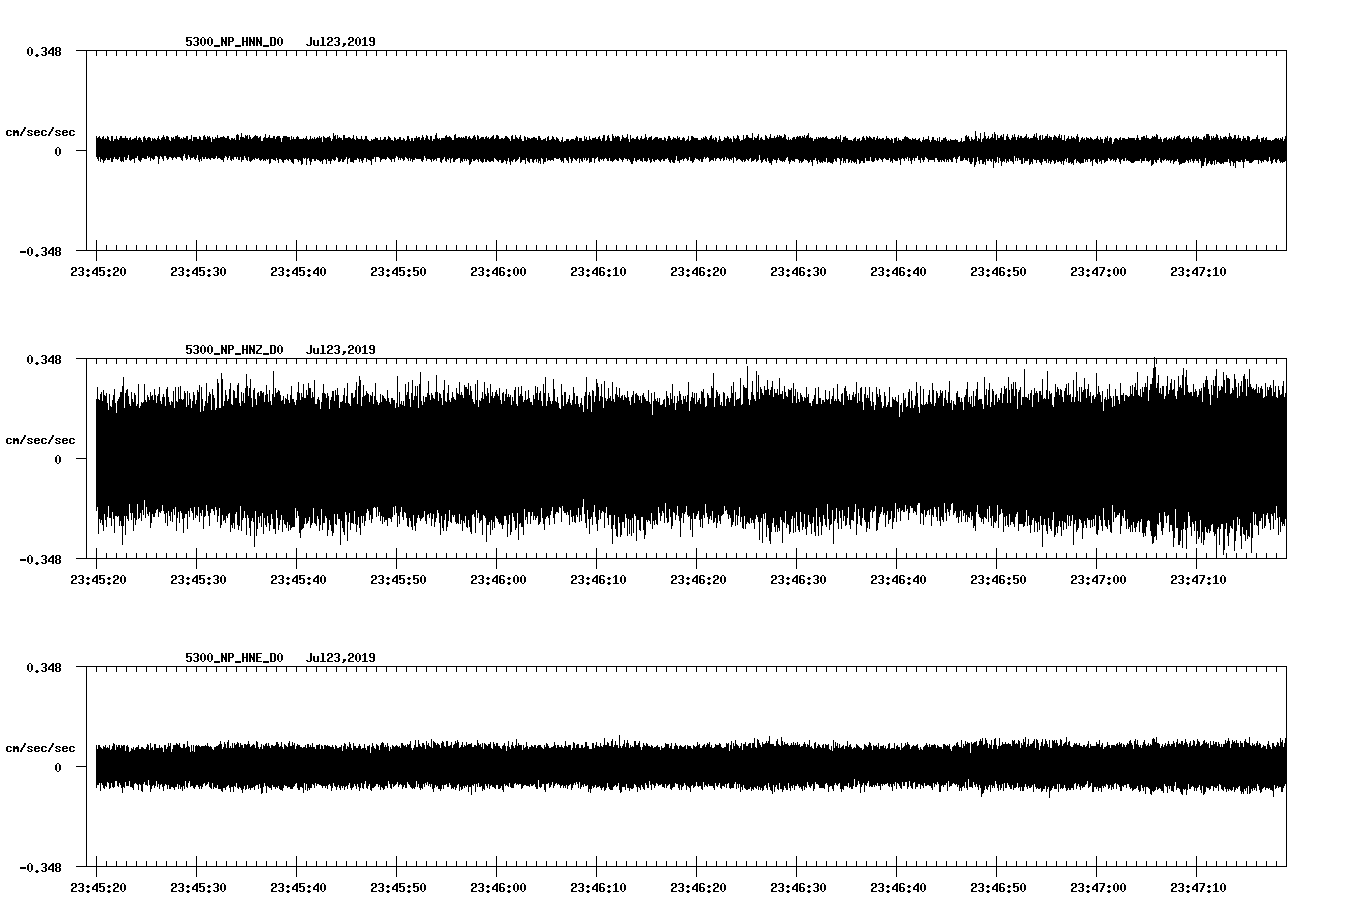This screenshot has height=924, width=1358.
Task: Click the positive 0.348 axis value on HNE plot
Action: click(x=44, y=667)
